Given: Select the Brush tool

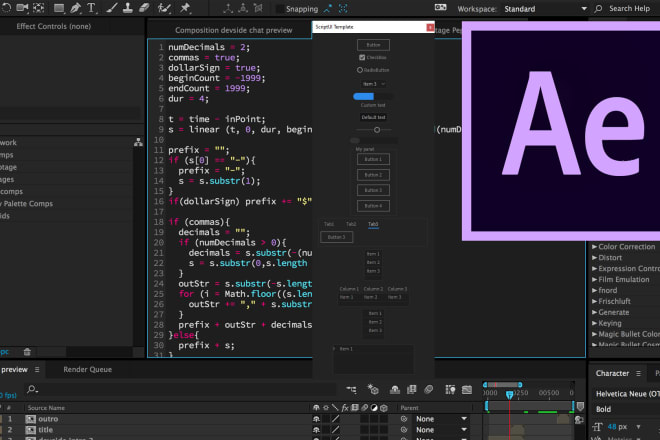Looking at the screenshot, I should point(112,8).
